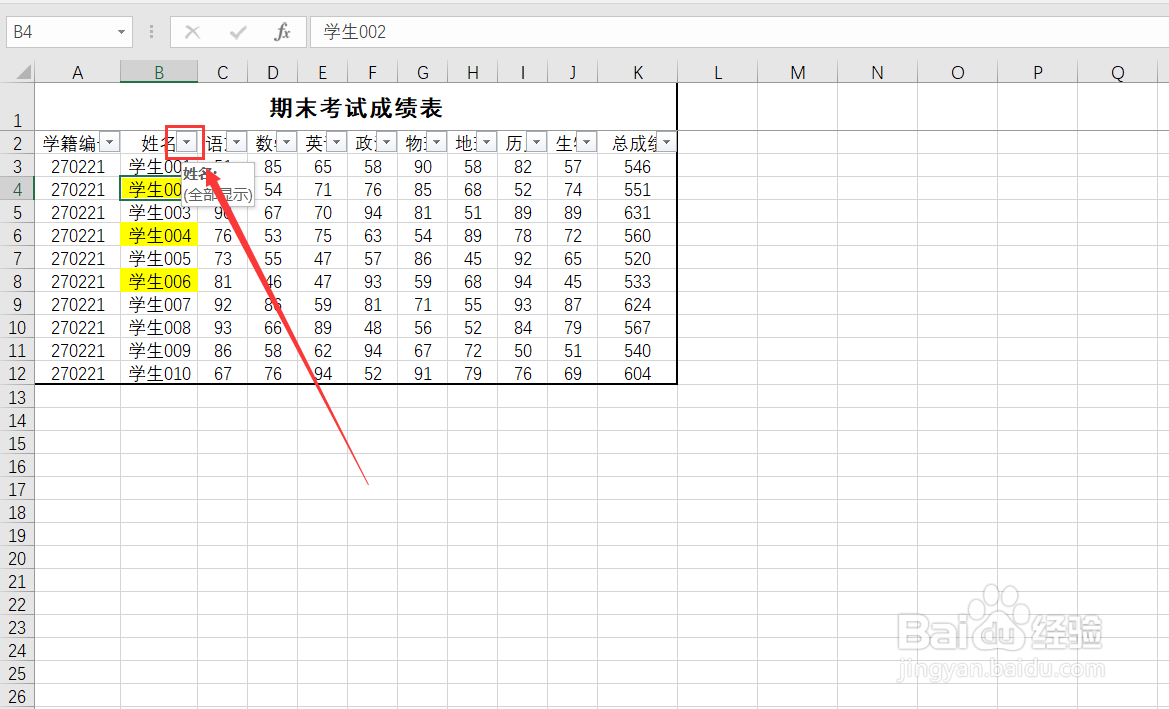This screenshot has height=709, width=1169.
Task: Click the Select All triangle above row 1
Action: (24, 71)
